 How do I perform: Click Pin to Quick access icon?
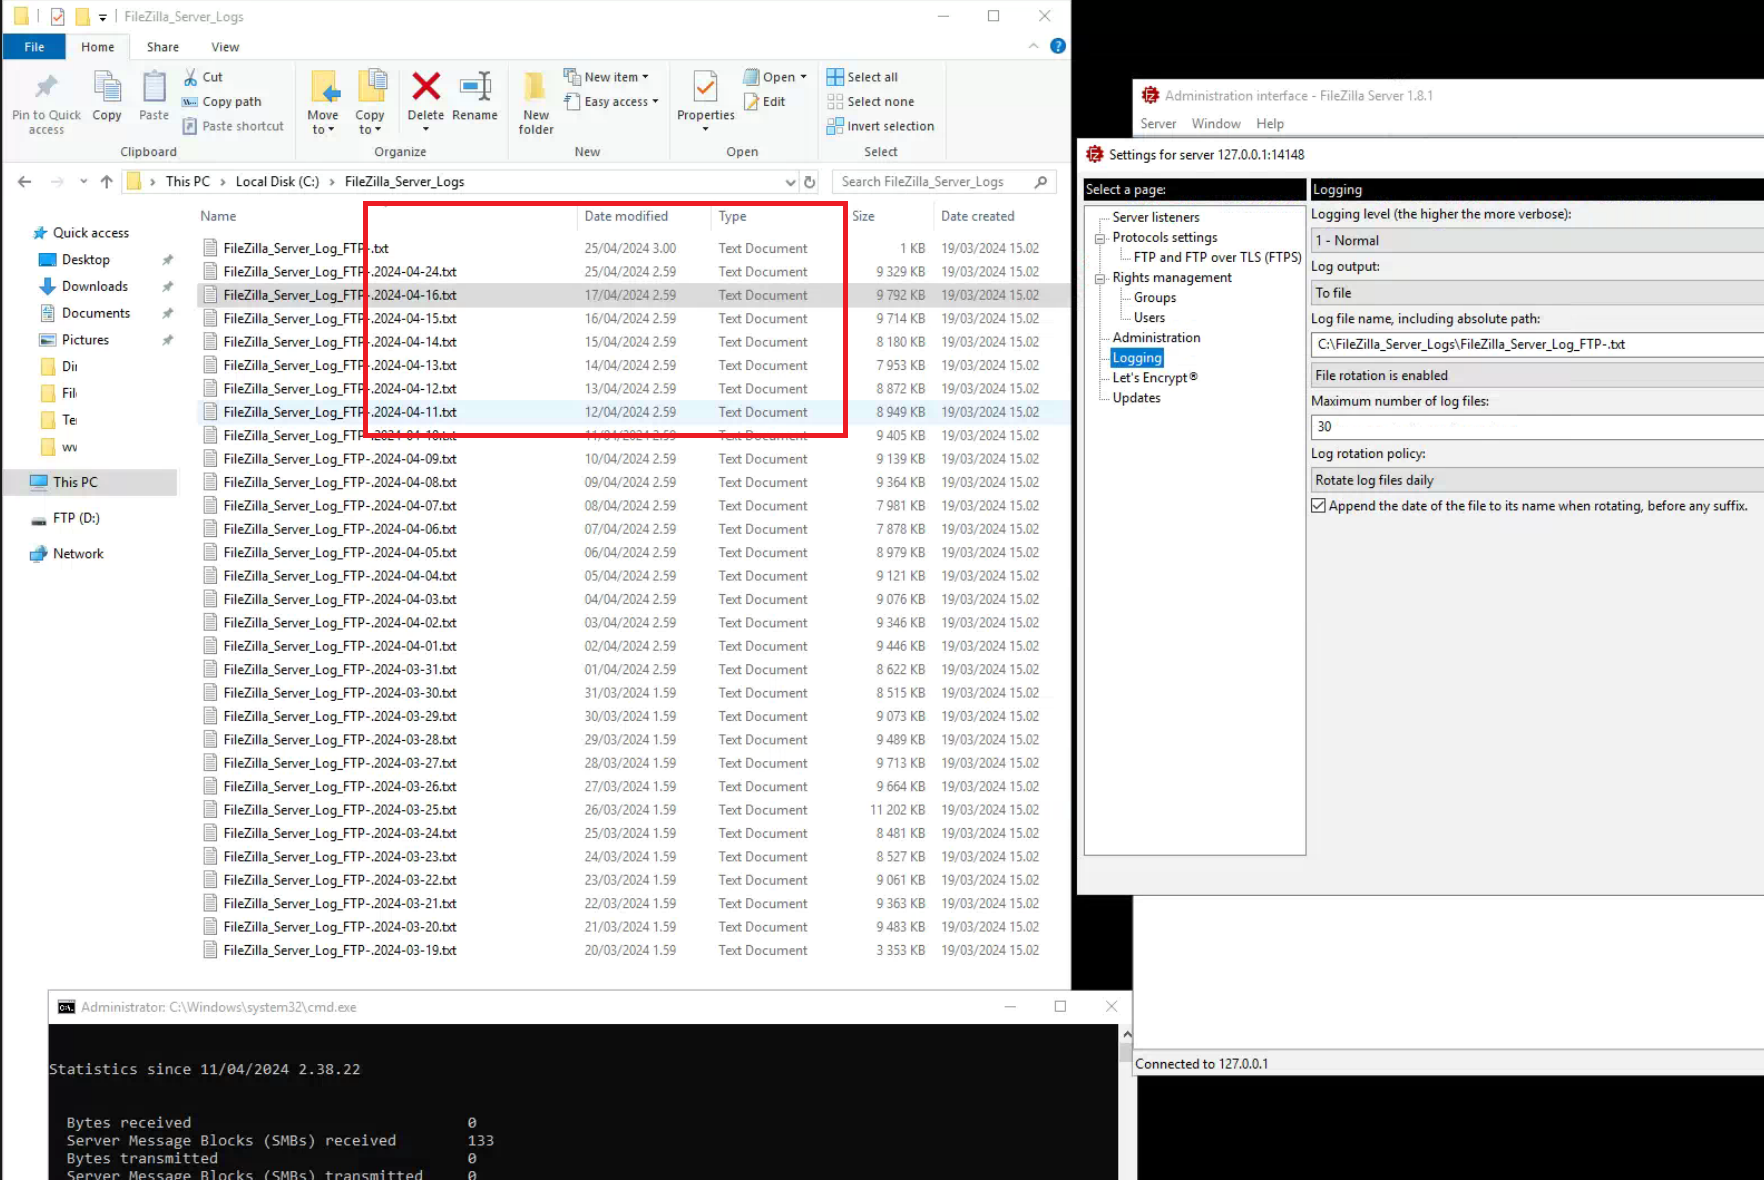pos(46,88)
